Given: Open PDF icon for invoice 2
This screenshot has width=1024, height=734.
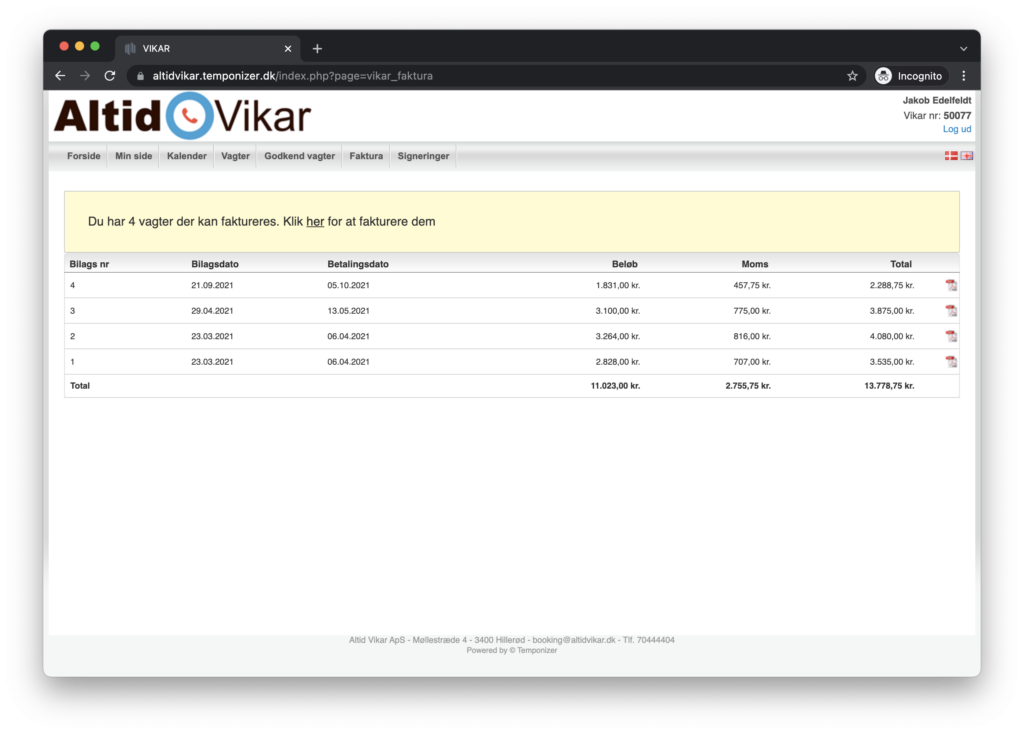Looking at the screenshot, I should point(951,336).
